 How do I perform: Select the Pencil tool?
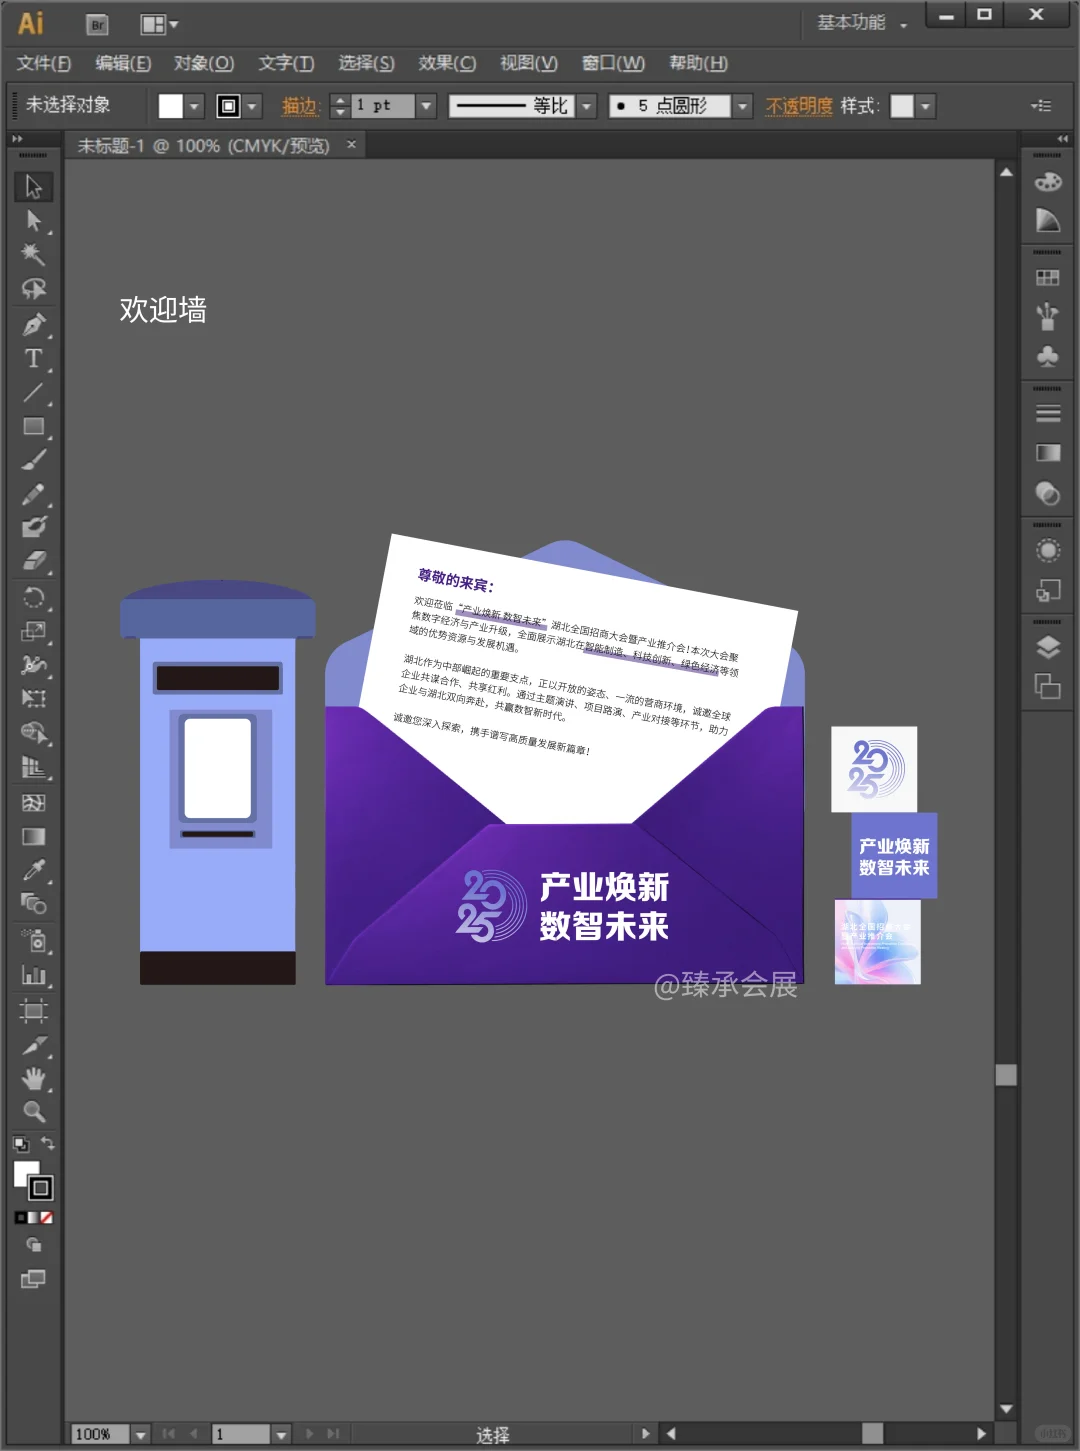[33, 494]
